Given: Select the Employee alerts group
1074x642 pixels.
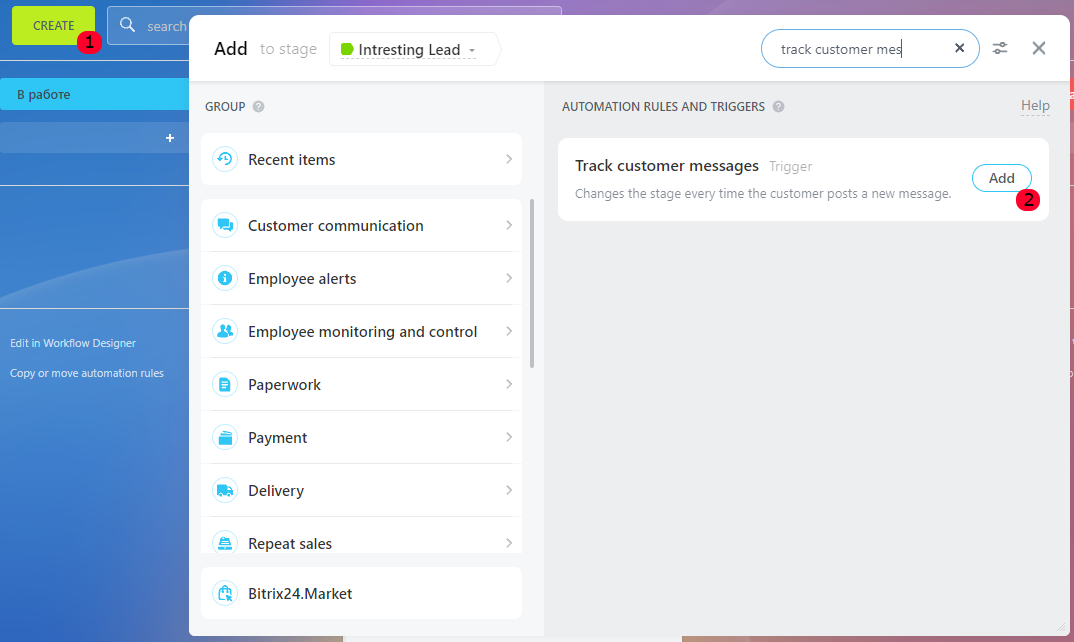Looking at the screenshot, I should (302, 279).
